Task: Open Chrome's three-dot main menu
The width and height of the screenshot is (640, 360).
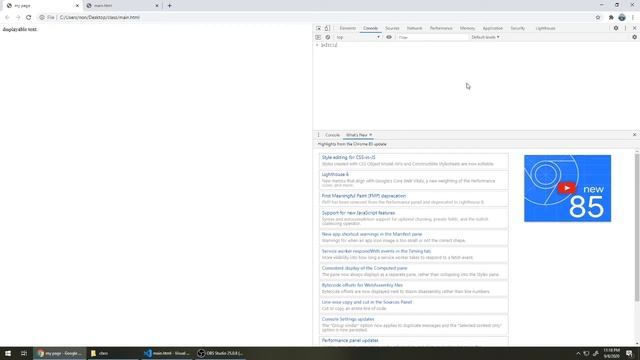Action: click(633, 18)
